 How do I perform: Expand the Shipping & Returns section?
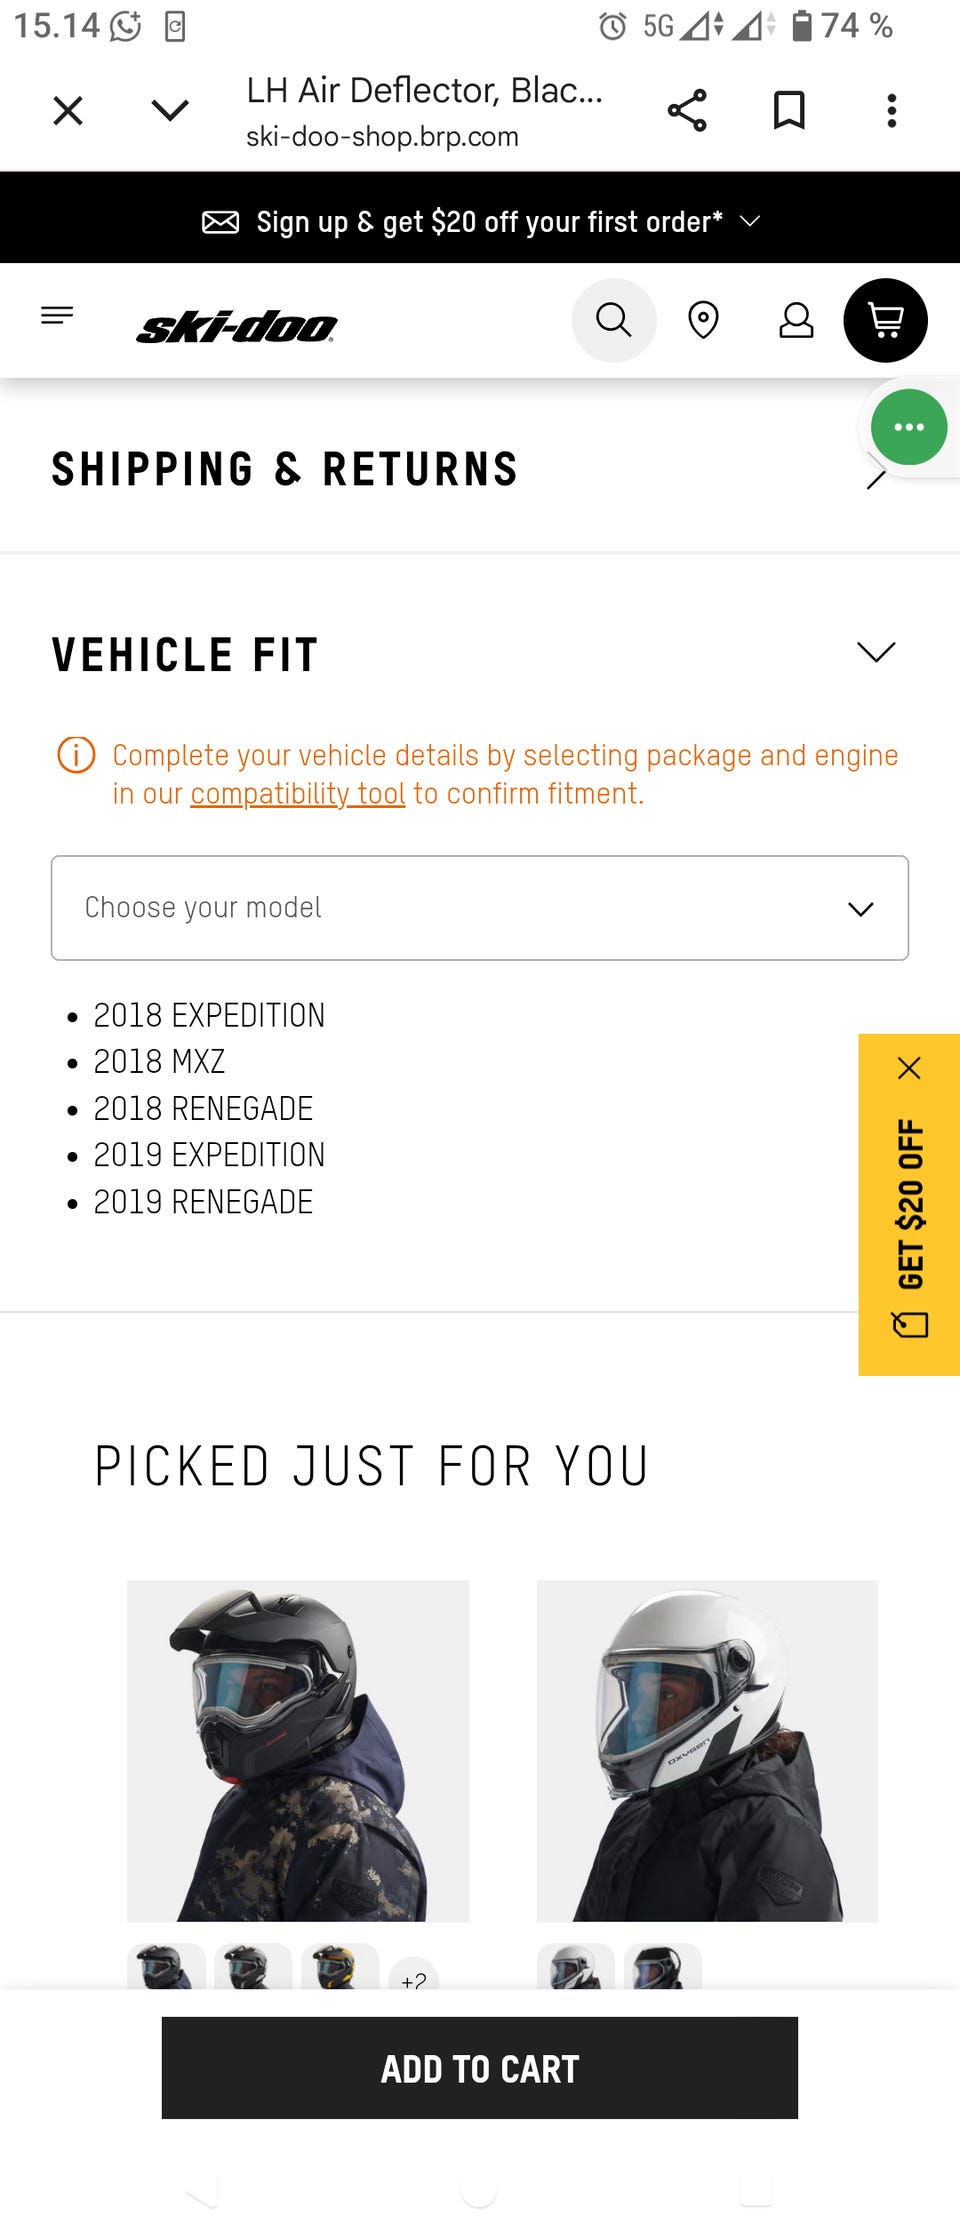tap(480, 470)
